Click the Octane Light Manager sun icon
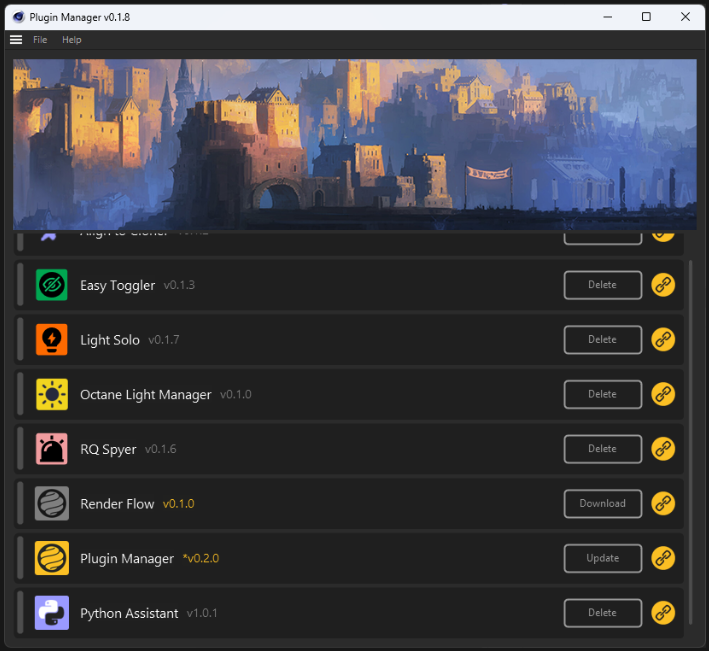Image resolution: width=709 pixels, height=651 pixels. pyautogui.click(x=52, y=394)
